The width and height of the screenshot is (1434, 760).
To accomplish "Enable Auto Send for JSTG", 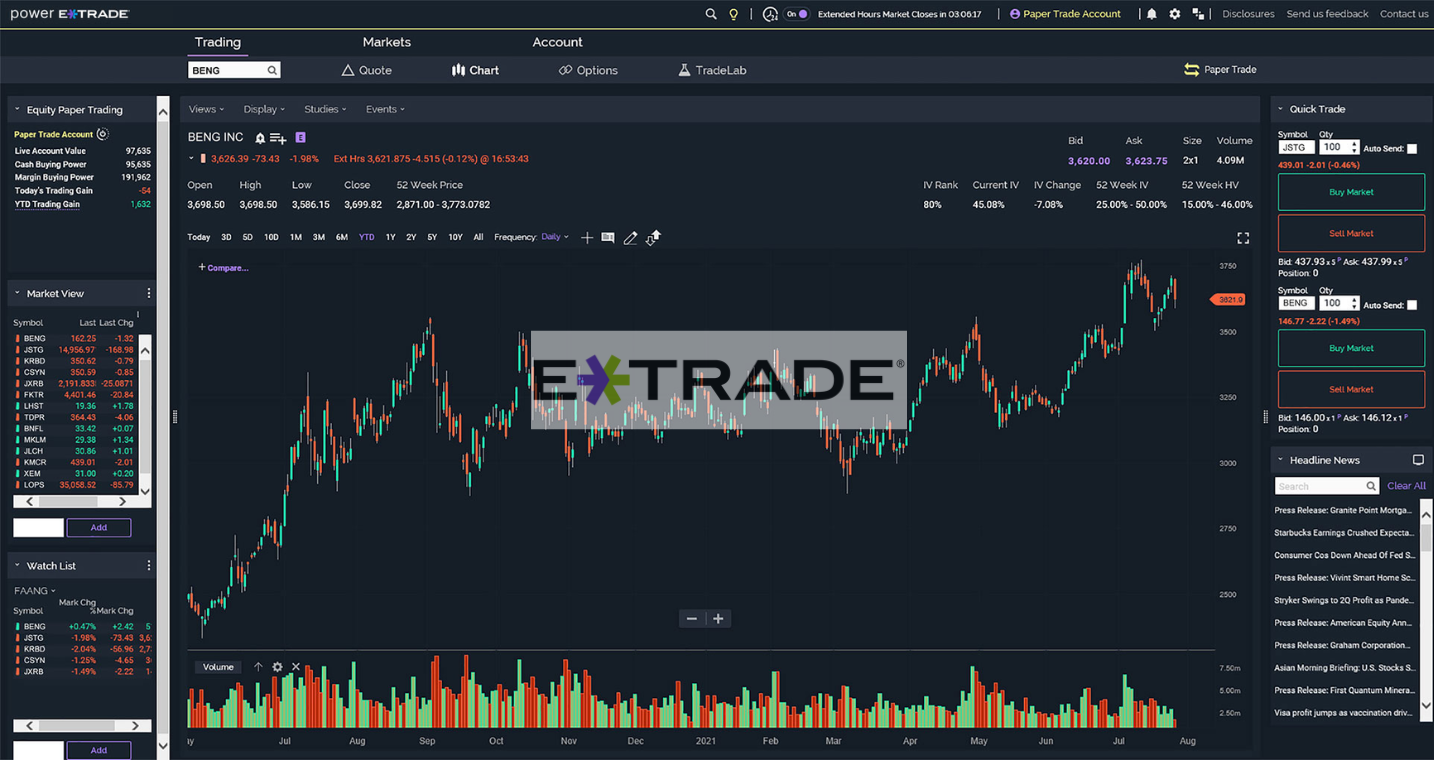I will coord(1412,149).
